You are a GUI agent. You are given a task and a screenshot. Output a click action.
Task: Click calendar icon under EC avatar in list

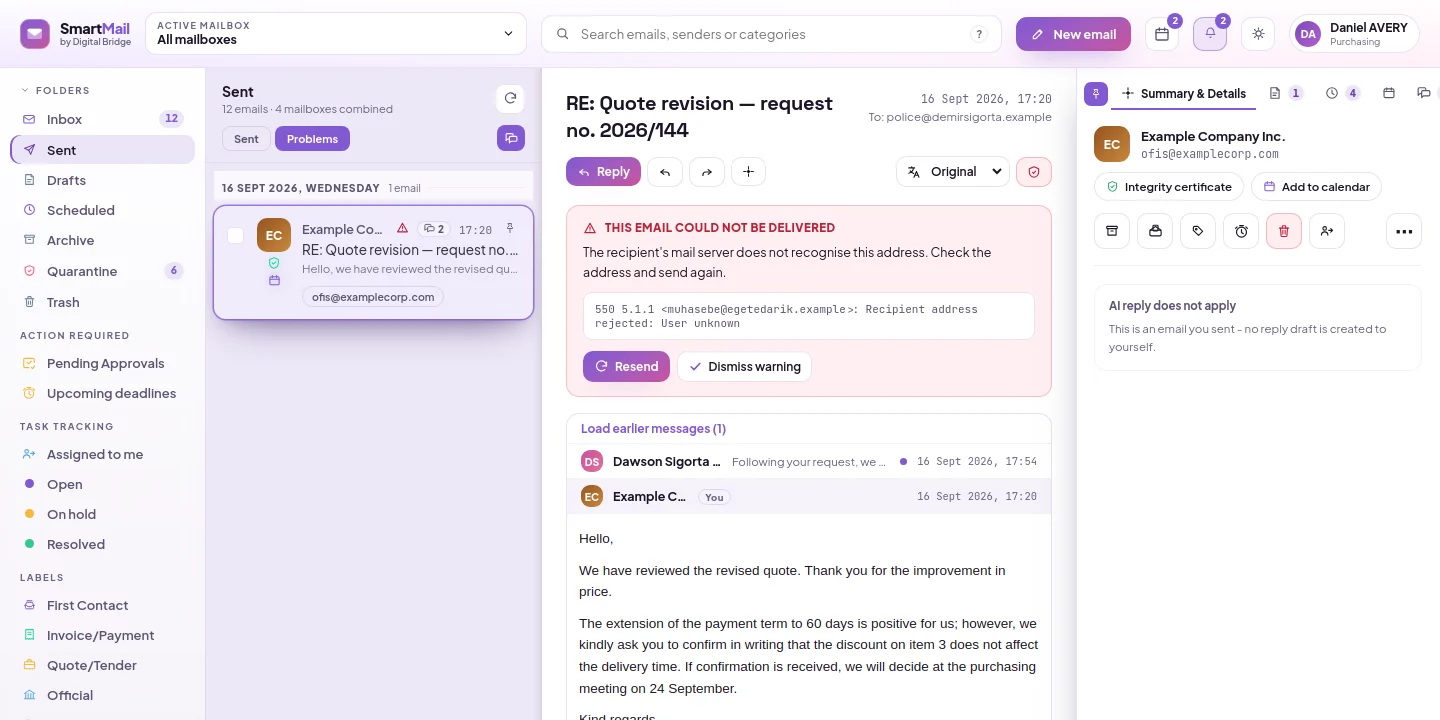coord(274,281)
